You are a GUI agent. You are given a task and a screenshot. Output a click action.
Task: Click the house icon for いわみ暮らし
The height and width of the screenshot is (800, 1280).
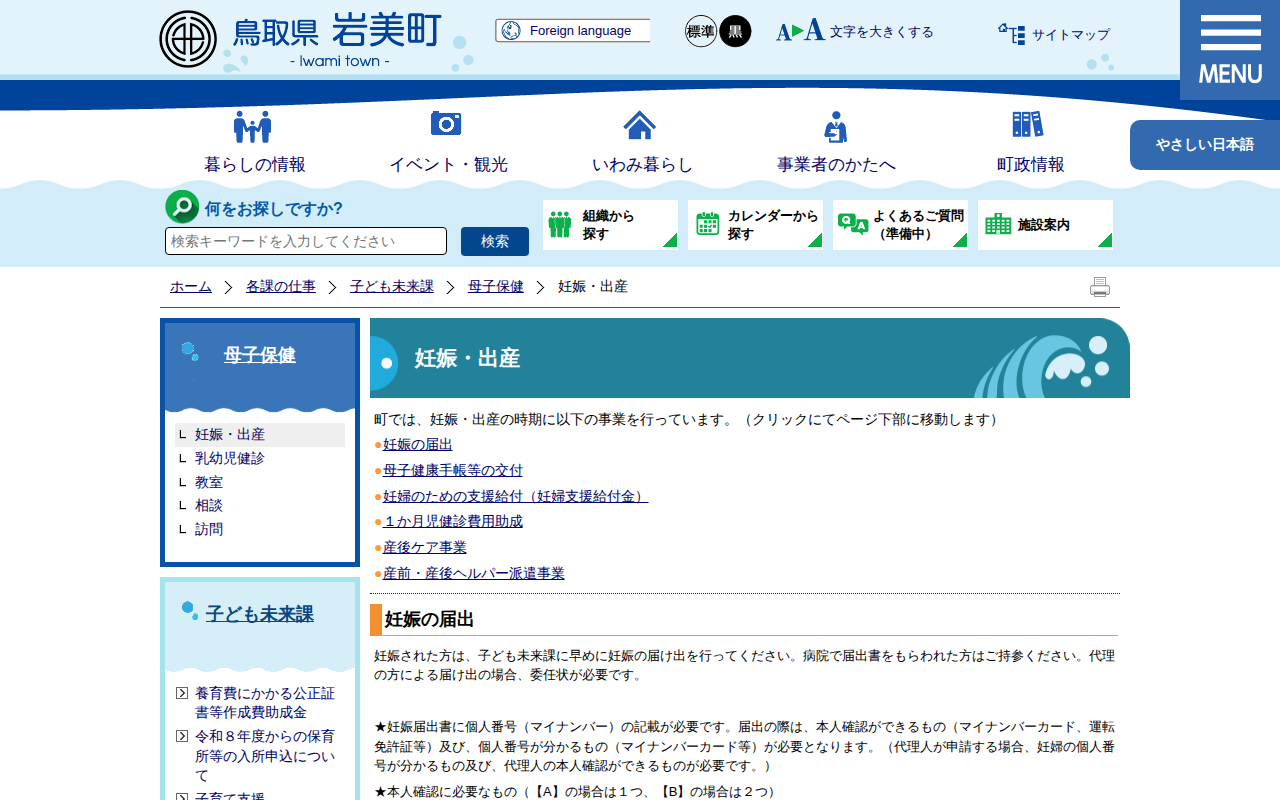(x=639, y=125)
